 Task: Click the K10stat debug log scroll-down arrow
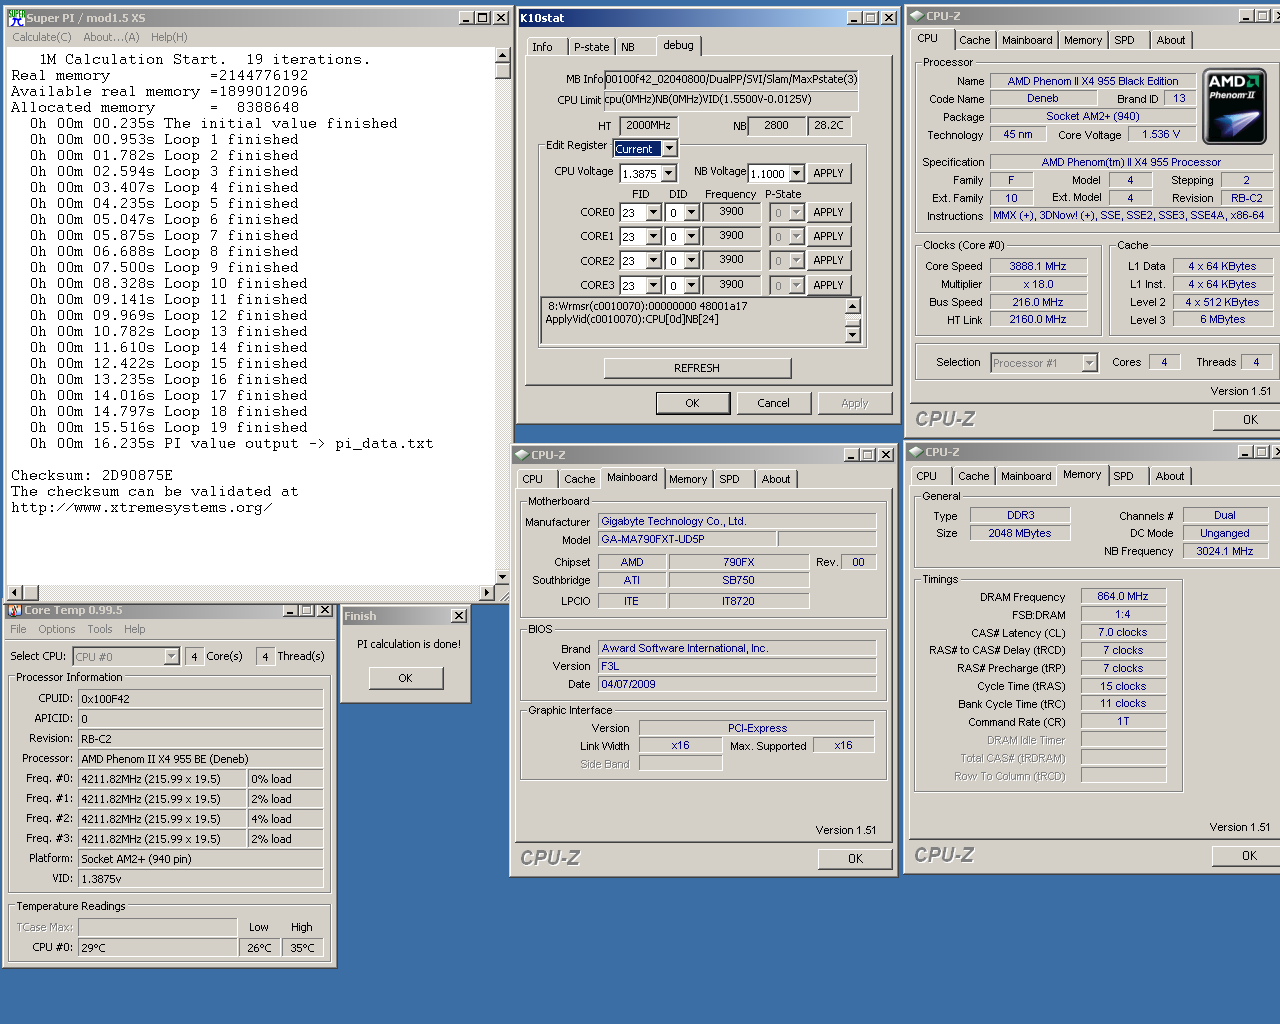pyautogui.click(x=853, y=335)
